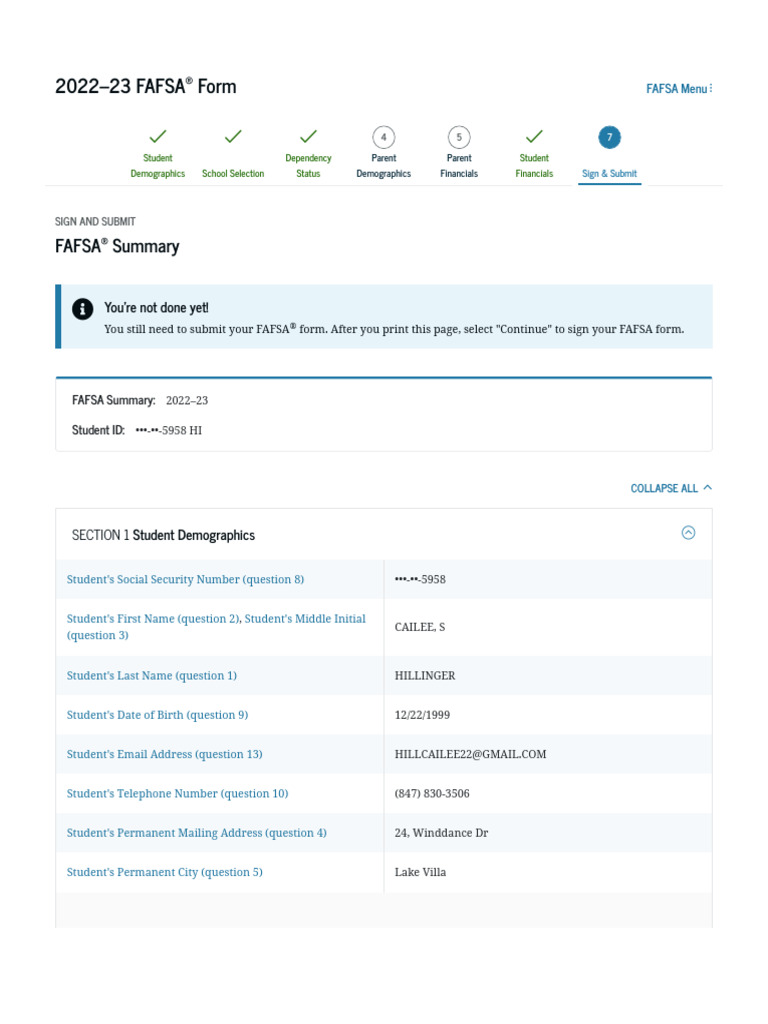Click the last name value HILLINGER
The height and width of the screenshot is (1024, 768).
425,676
